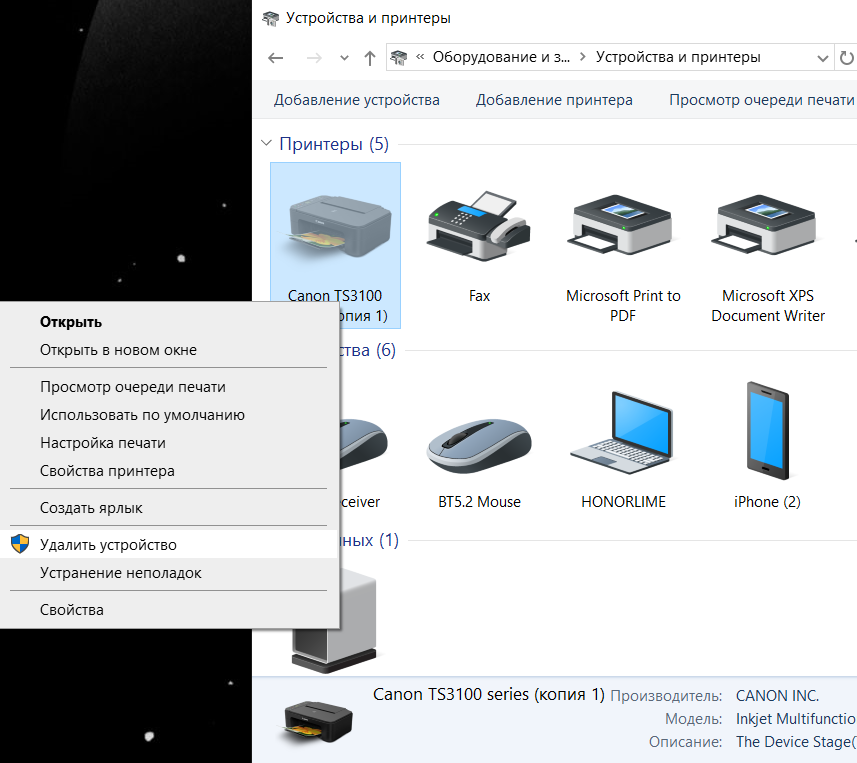Select the HONORLIME laptop icon
Screen dimensions: 857x763
tap(623, 433)
